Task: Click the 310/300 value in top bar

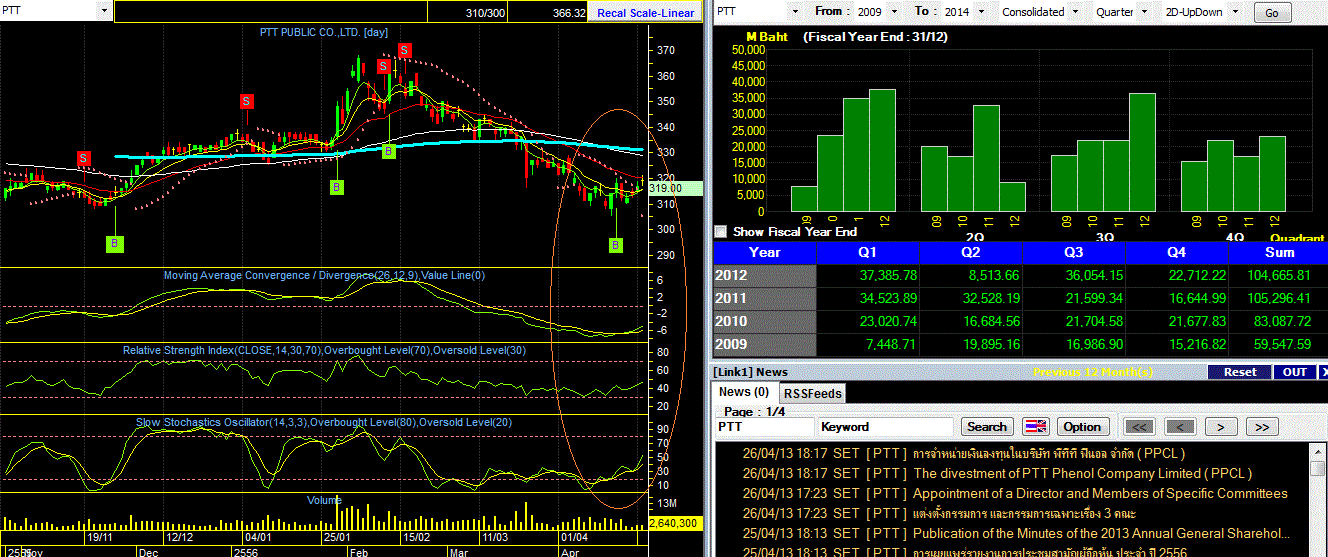Action: [486, 13]
